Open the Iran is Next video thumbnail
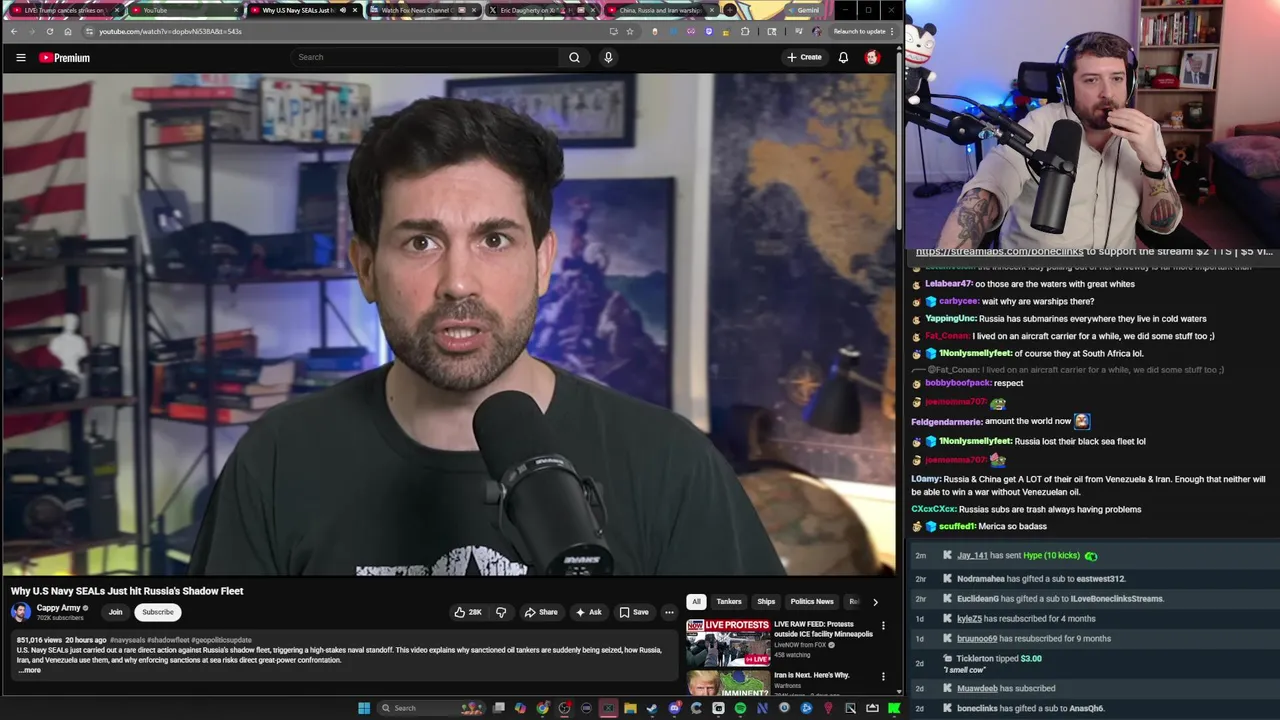 728,683
